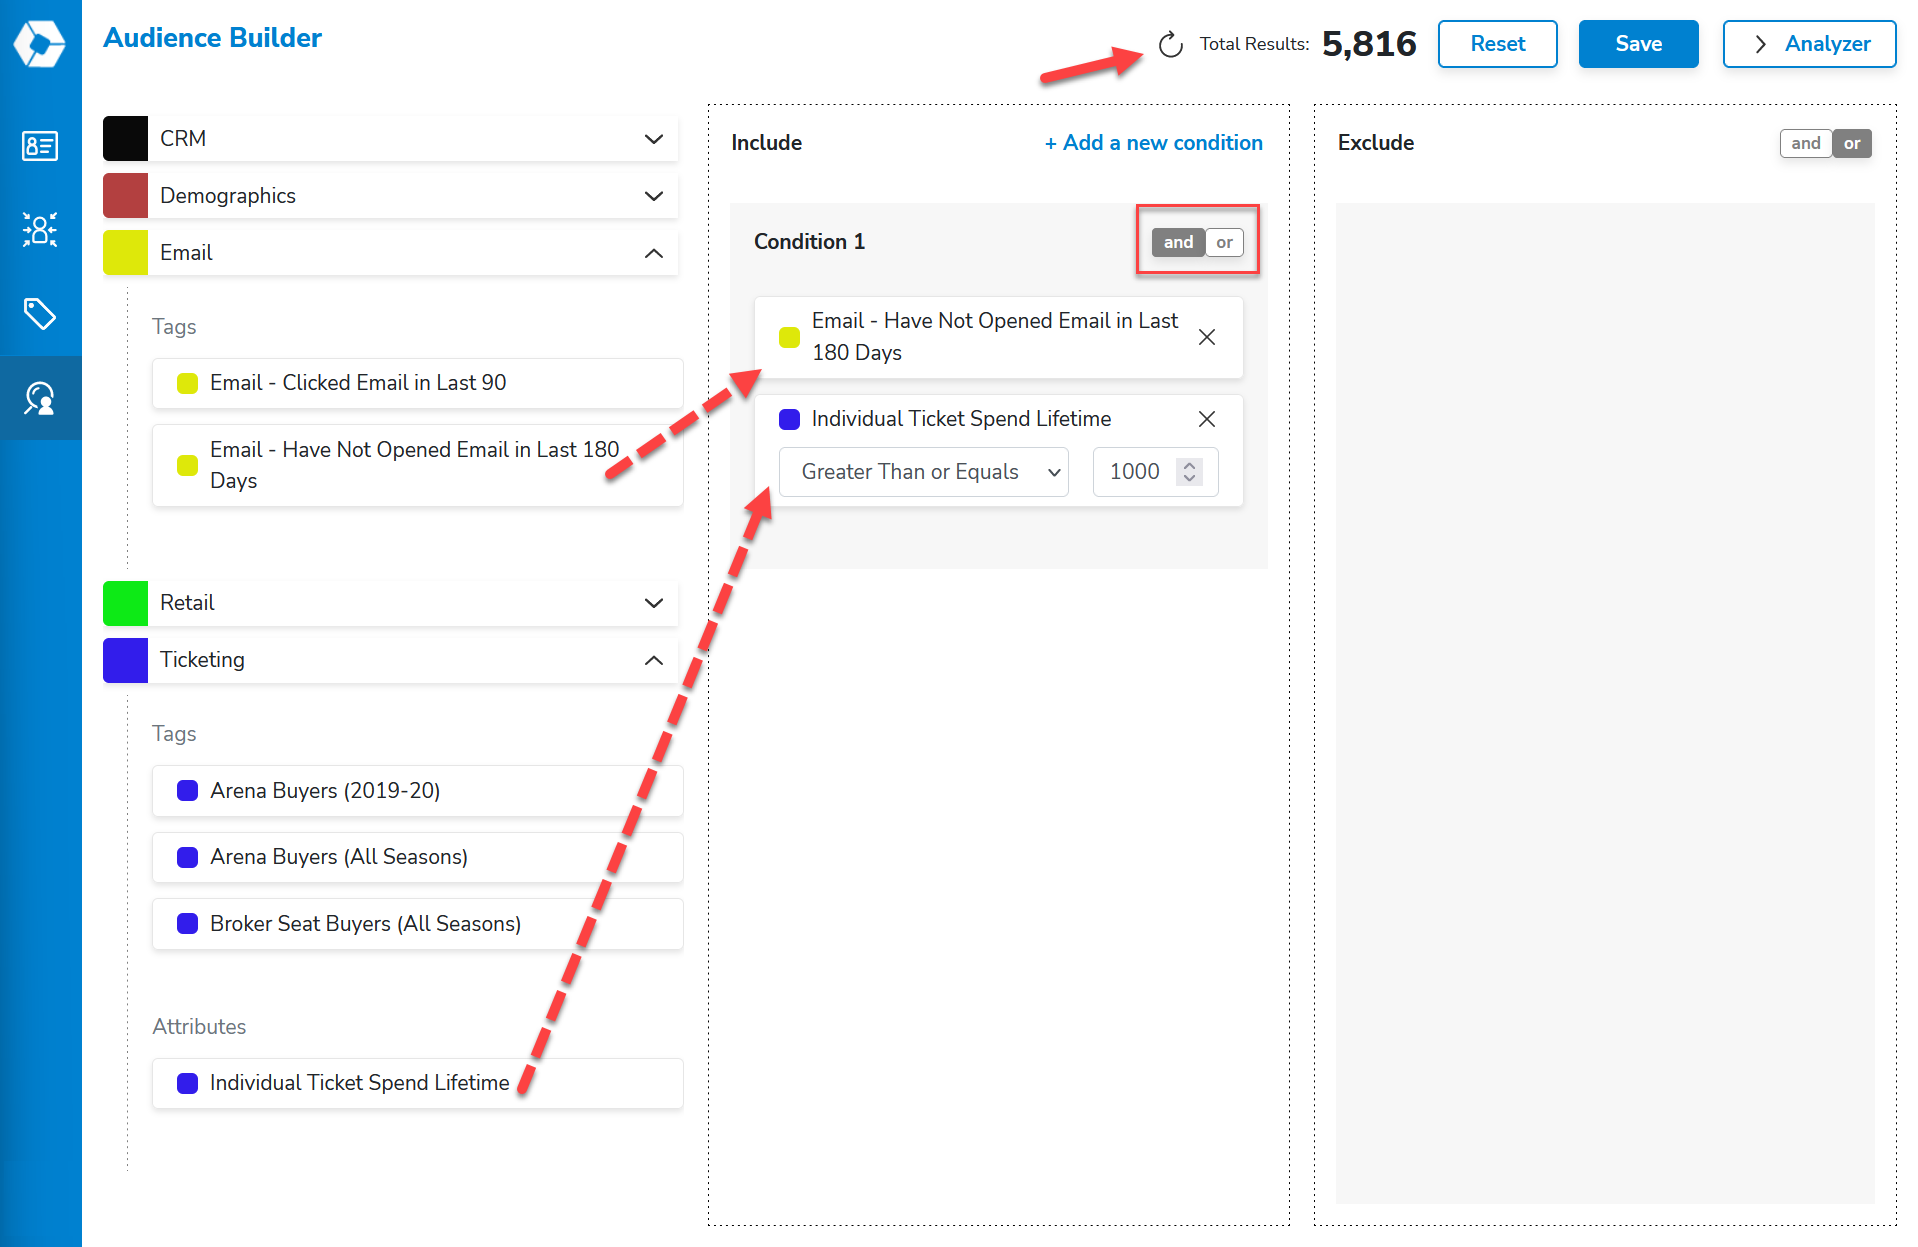The width and height of the screenshot is (1918, 1247).
Task: Click the yellow dot of Clicked Email tag
Action: coord(187,384)
